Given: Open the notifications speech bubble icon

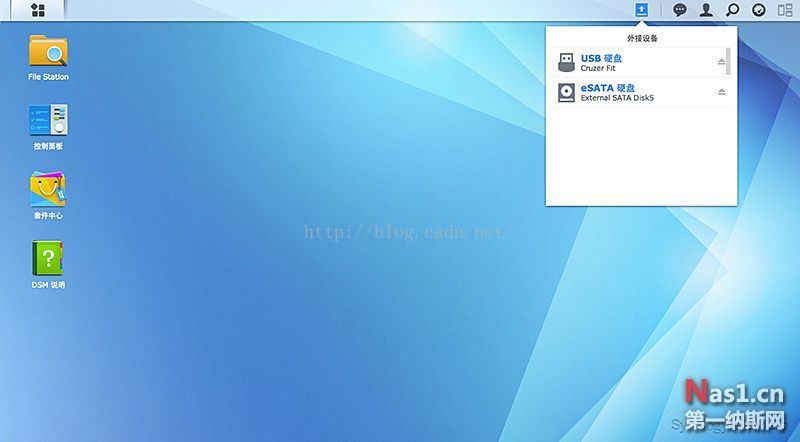Looking at the screenshot, I should [680, 10].
